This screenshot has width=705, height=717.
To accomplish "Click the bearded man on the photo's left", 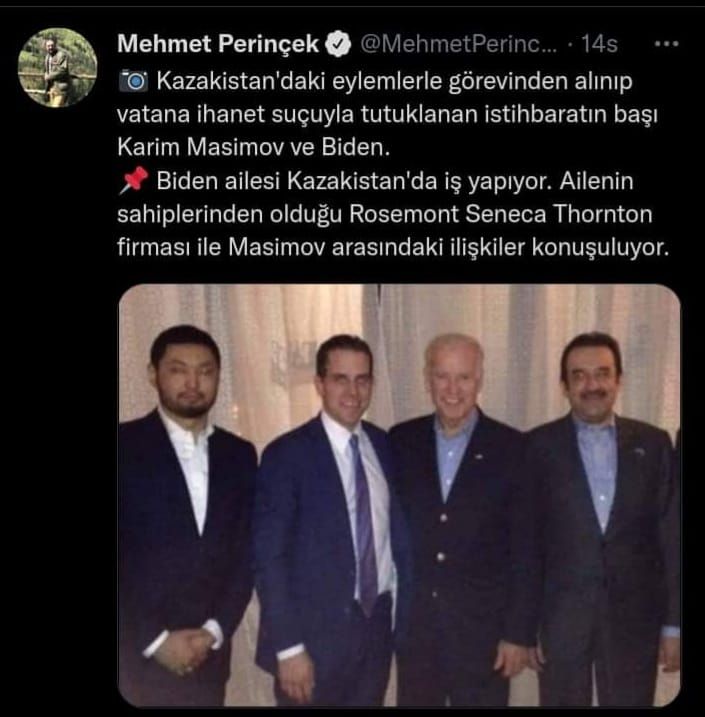I will [185, 514].
